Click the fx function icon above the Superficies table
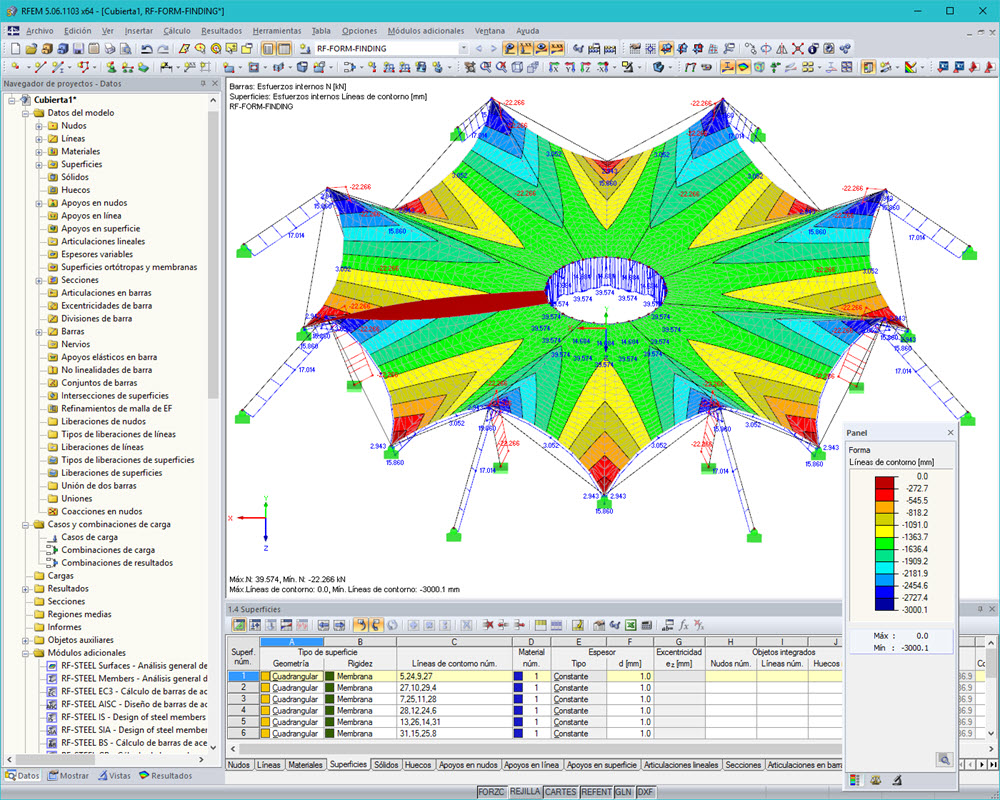Screen dimensions: 1000x800 (684, 625)
